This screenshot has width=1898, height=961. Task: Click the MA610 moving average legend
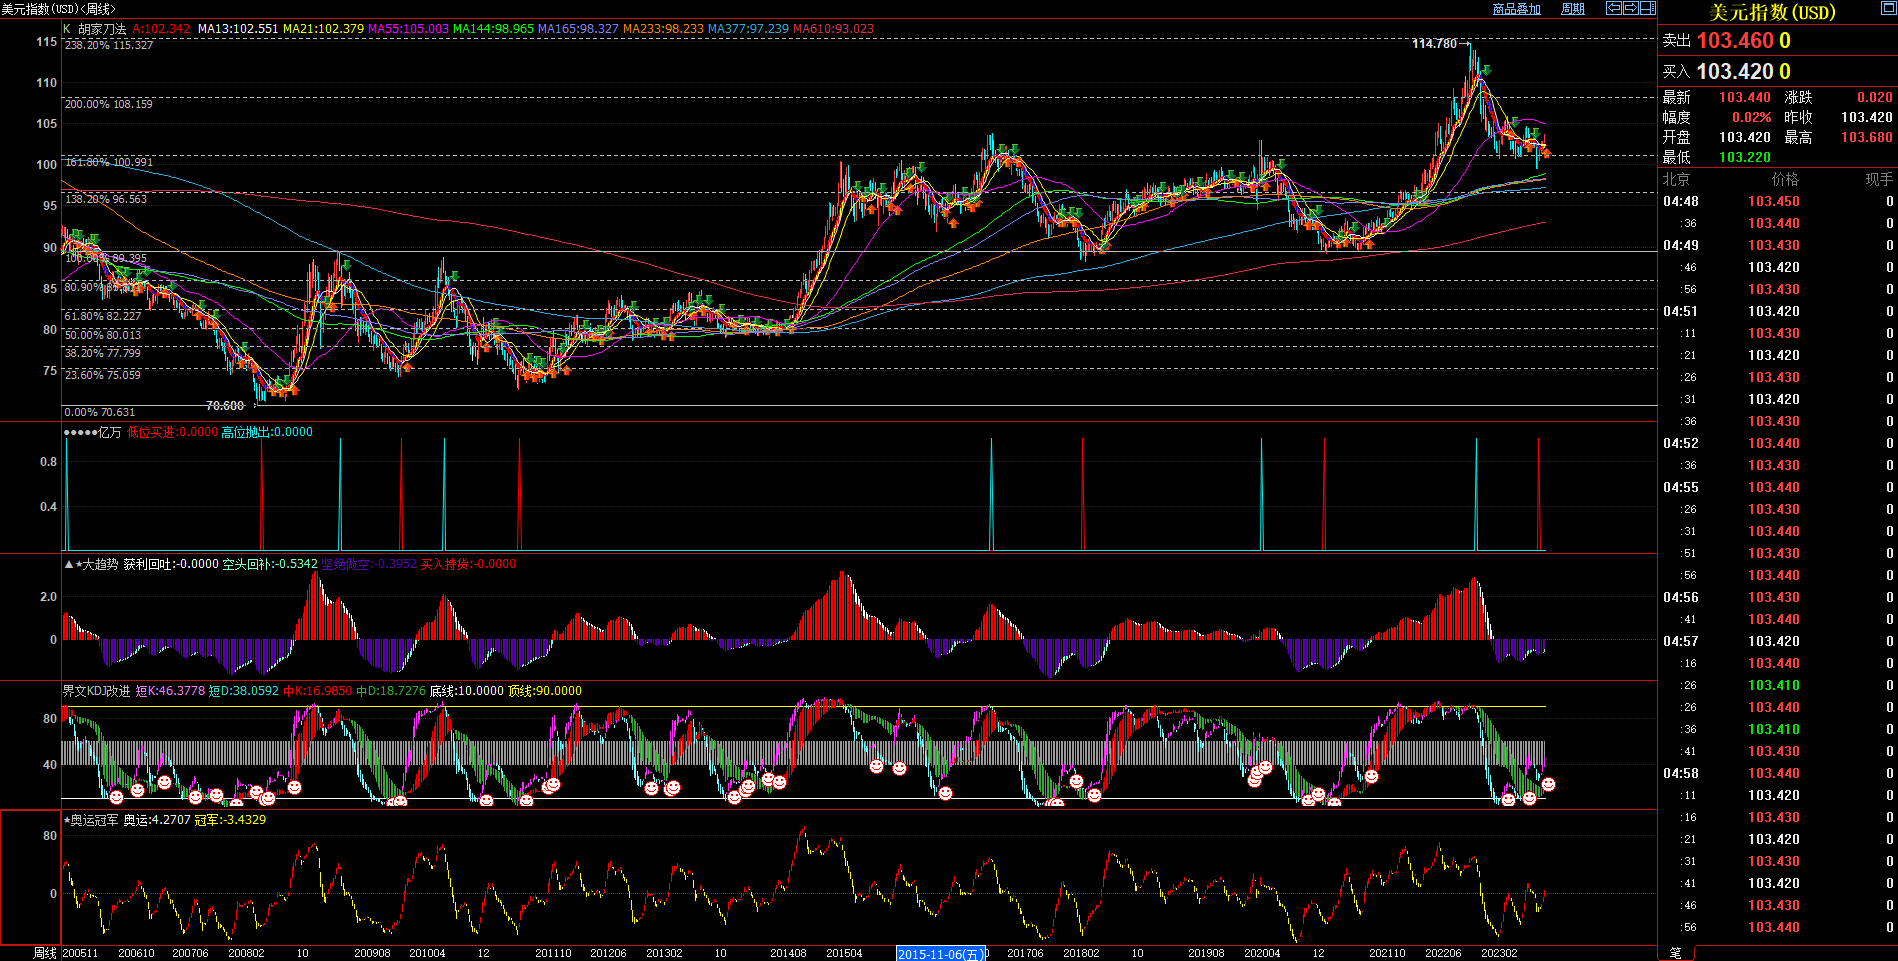(833, 29)
